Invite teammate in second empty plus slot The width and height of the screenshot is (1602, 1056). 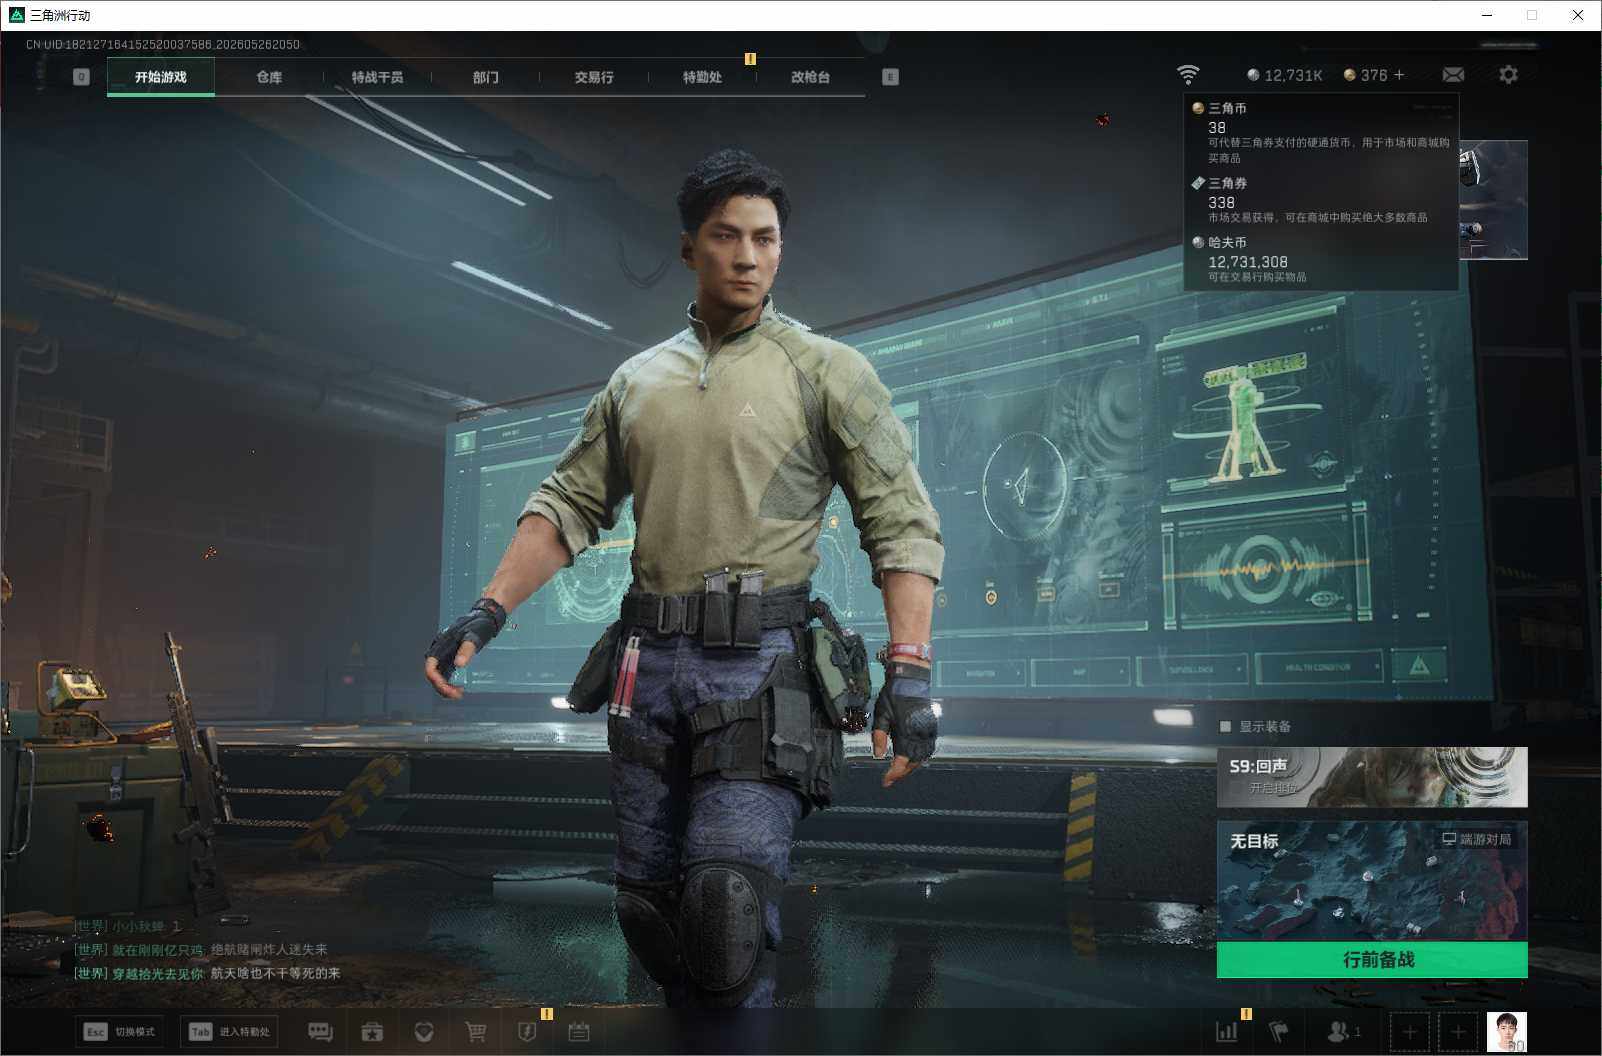(1458, 1031)
